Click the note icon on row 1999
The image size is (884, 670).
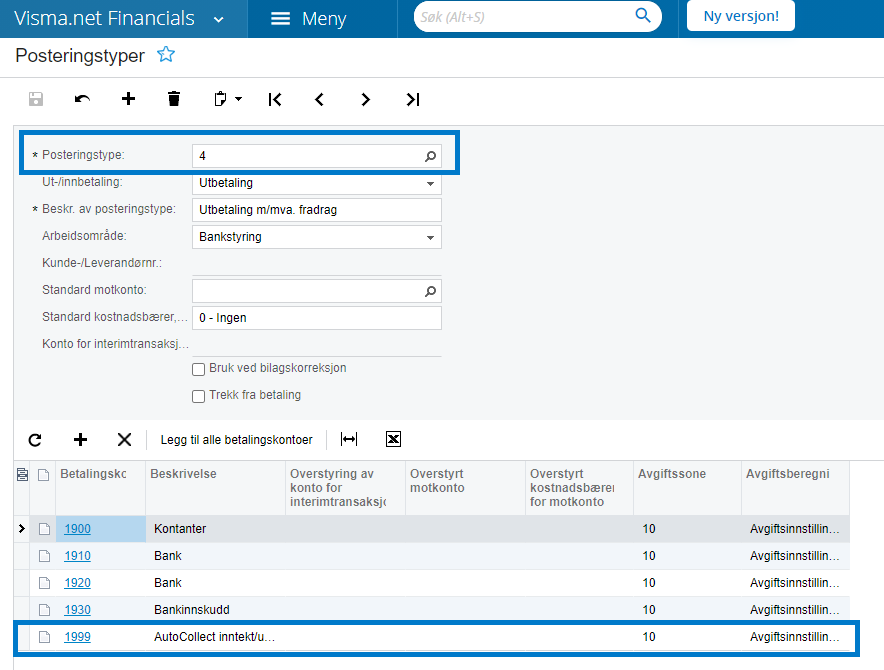tap(44, 637)
